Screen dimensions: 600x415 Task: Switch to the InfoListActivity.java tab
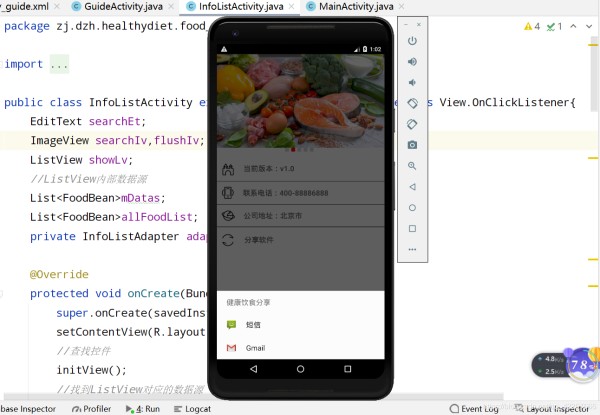click(241, 7)
